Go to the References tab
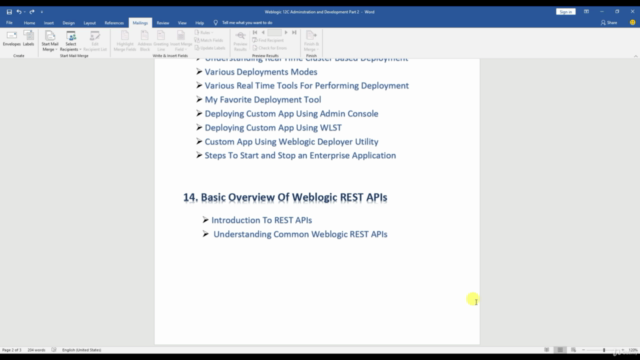 click(114, 23)
